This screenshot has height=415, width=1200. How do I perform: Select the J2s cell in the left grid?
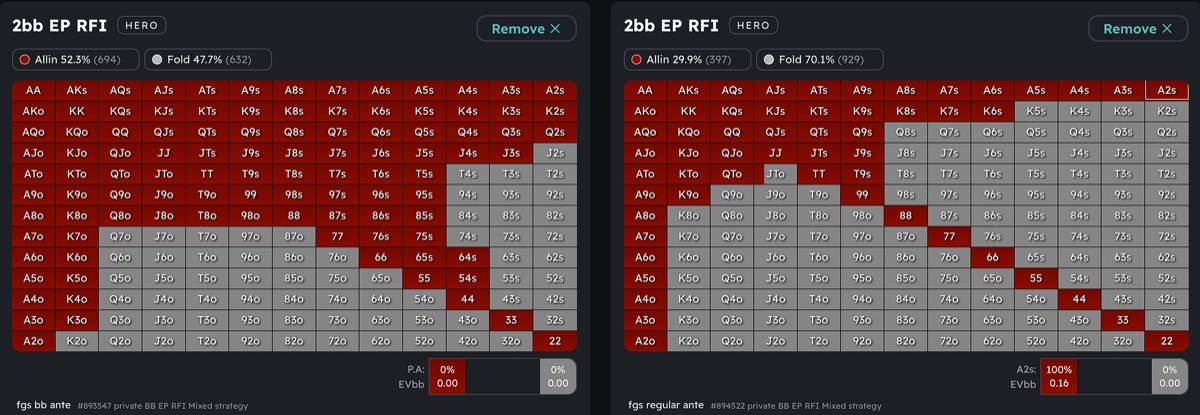[555, 153]
